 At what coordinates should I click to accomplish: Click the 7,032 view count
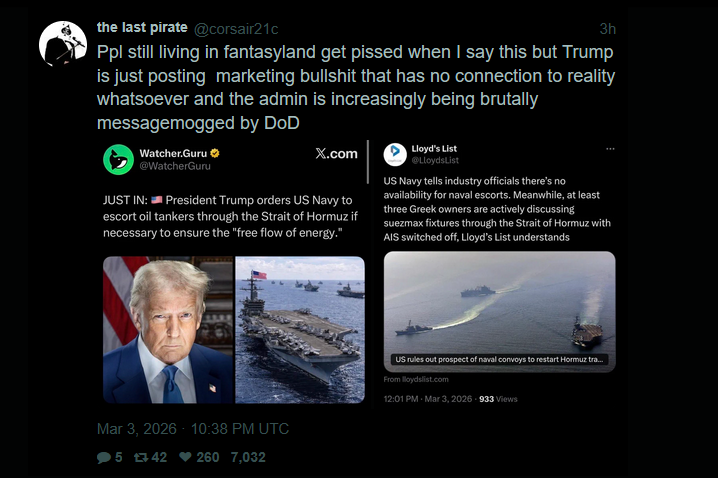coord(248,457)
